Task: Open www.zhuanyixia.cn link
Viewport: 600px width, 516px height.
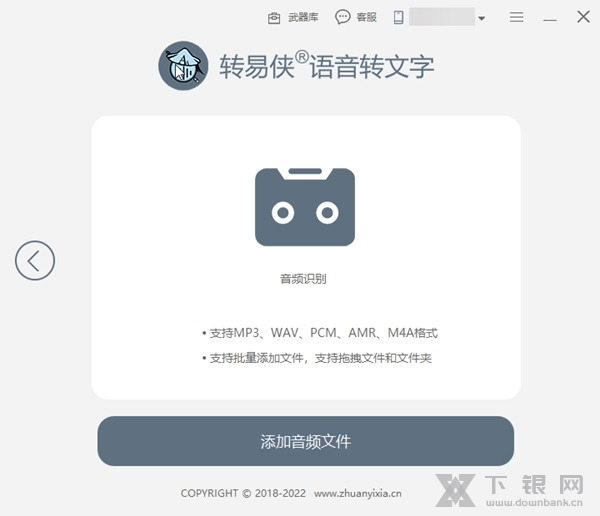Action: pyautogui.click(x=358, y=493)
